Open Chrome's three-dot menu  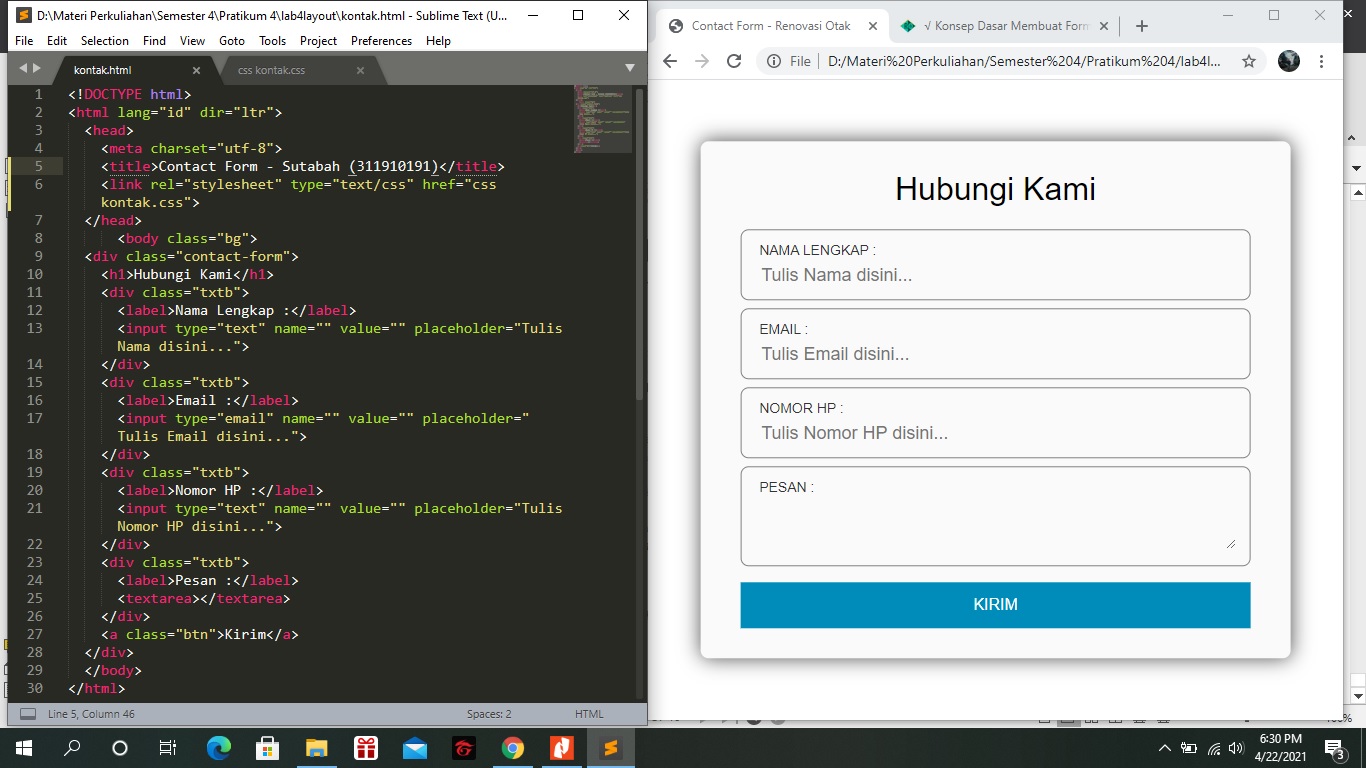tap(1322, 61)
